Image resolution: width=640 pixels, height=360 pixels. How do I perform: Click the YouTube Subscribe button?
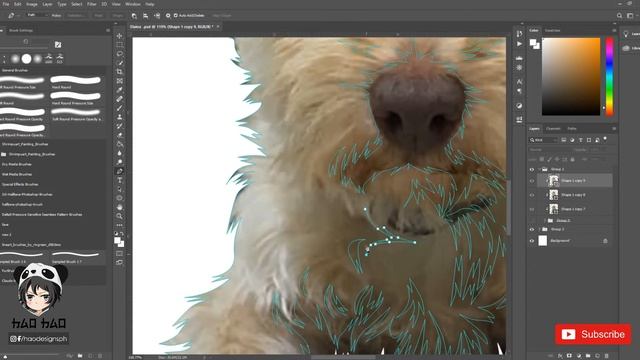click(x=593, y=334)
